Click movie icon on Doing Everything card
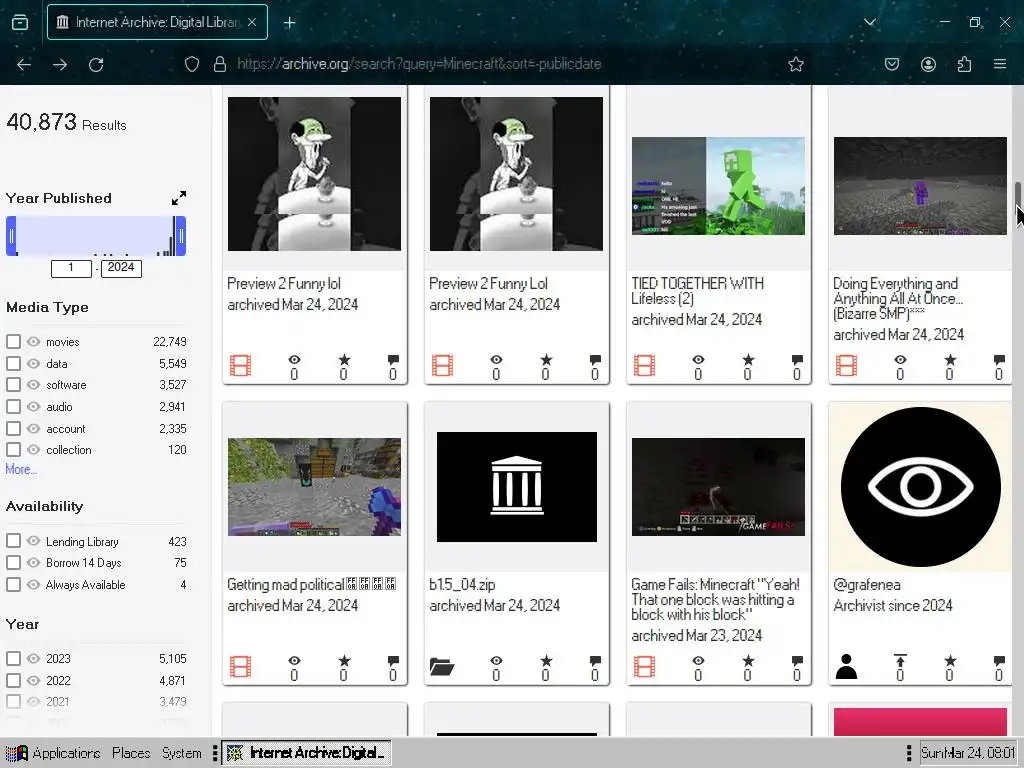 click(846, 366)
